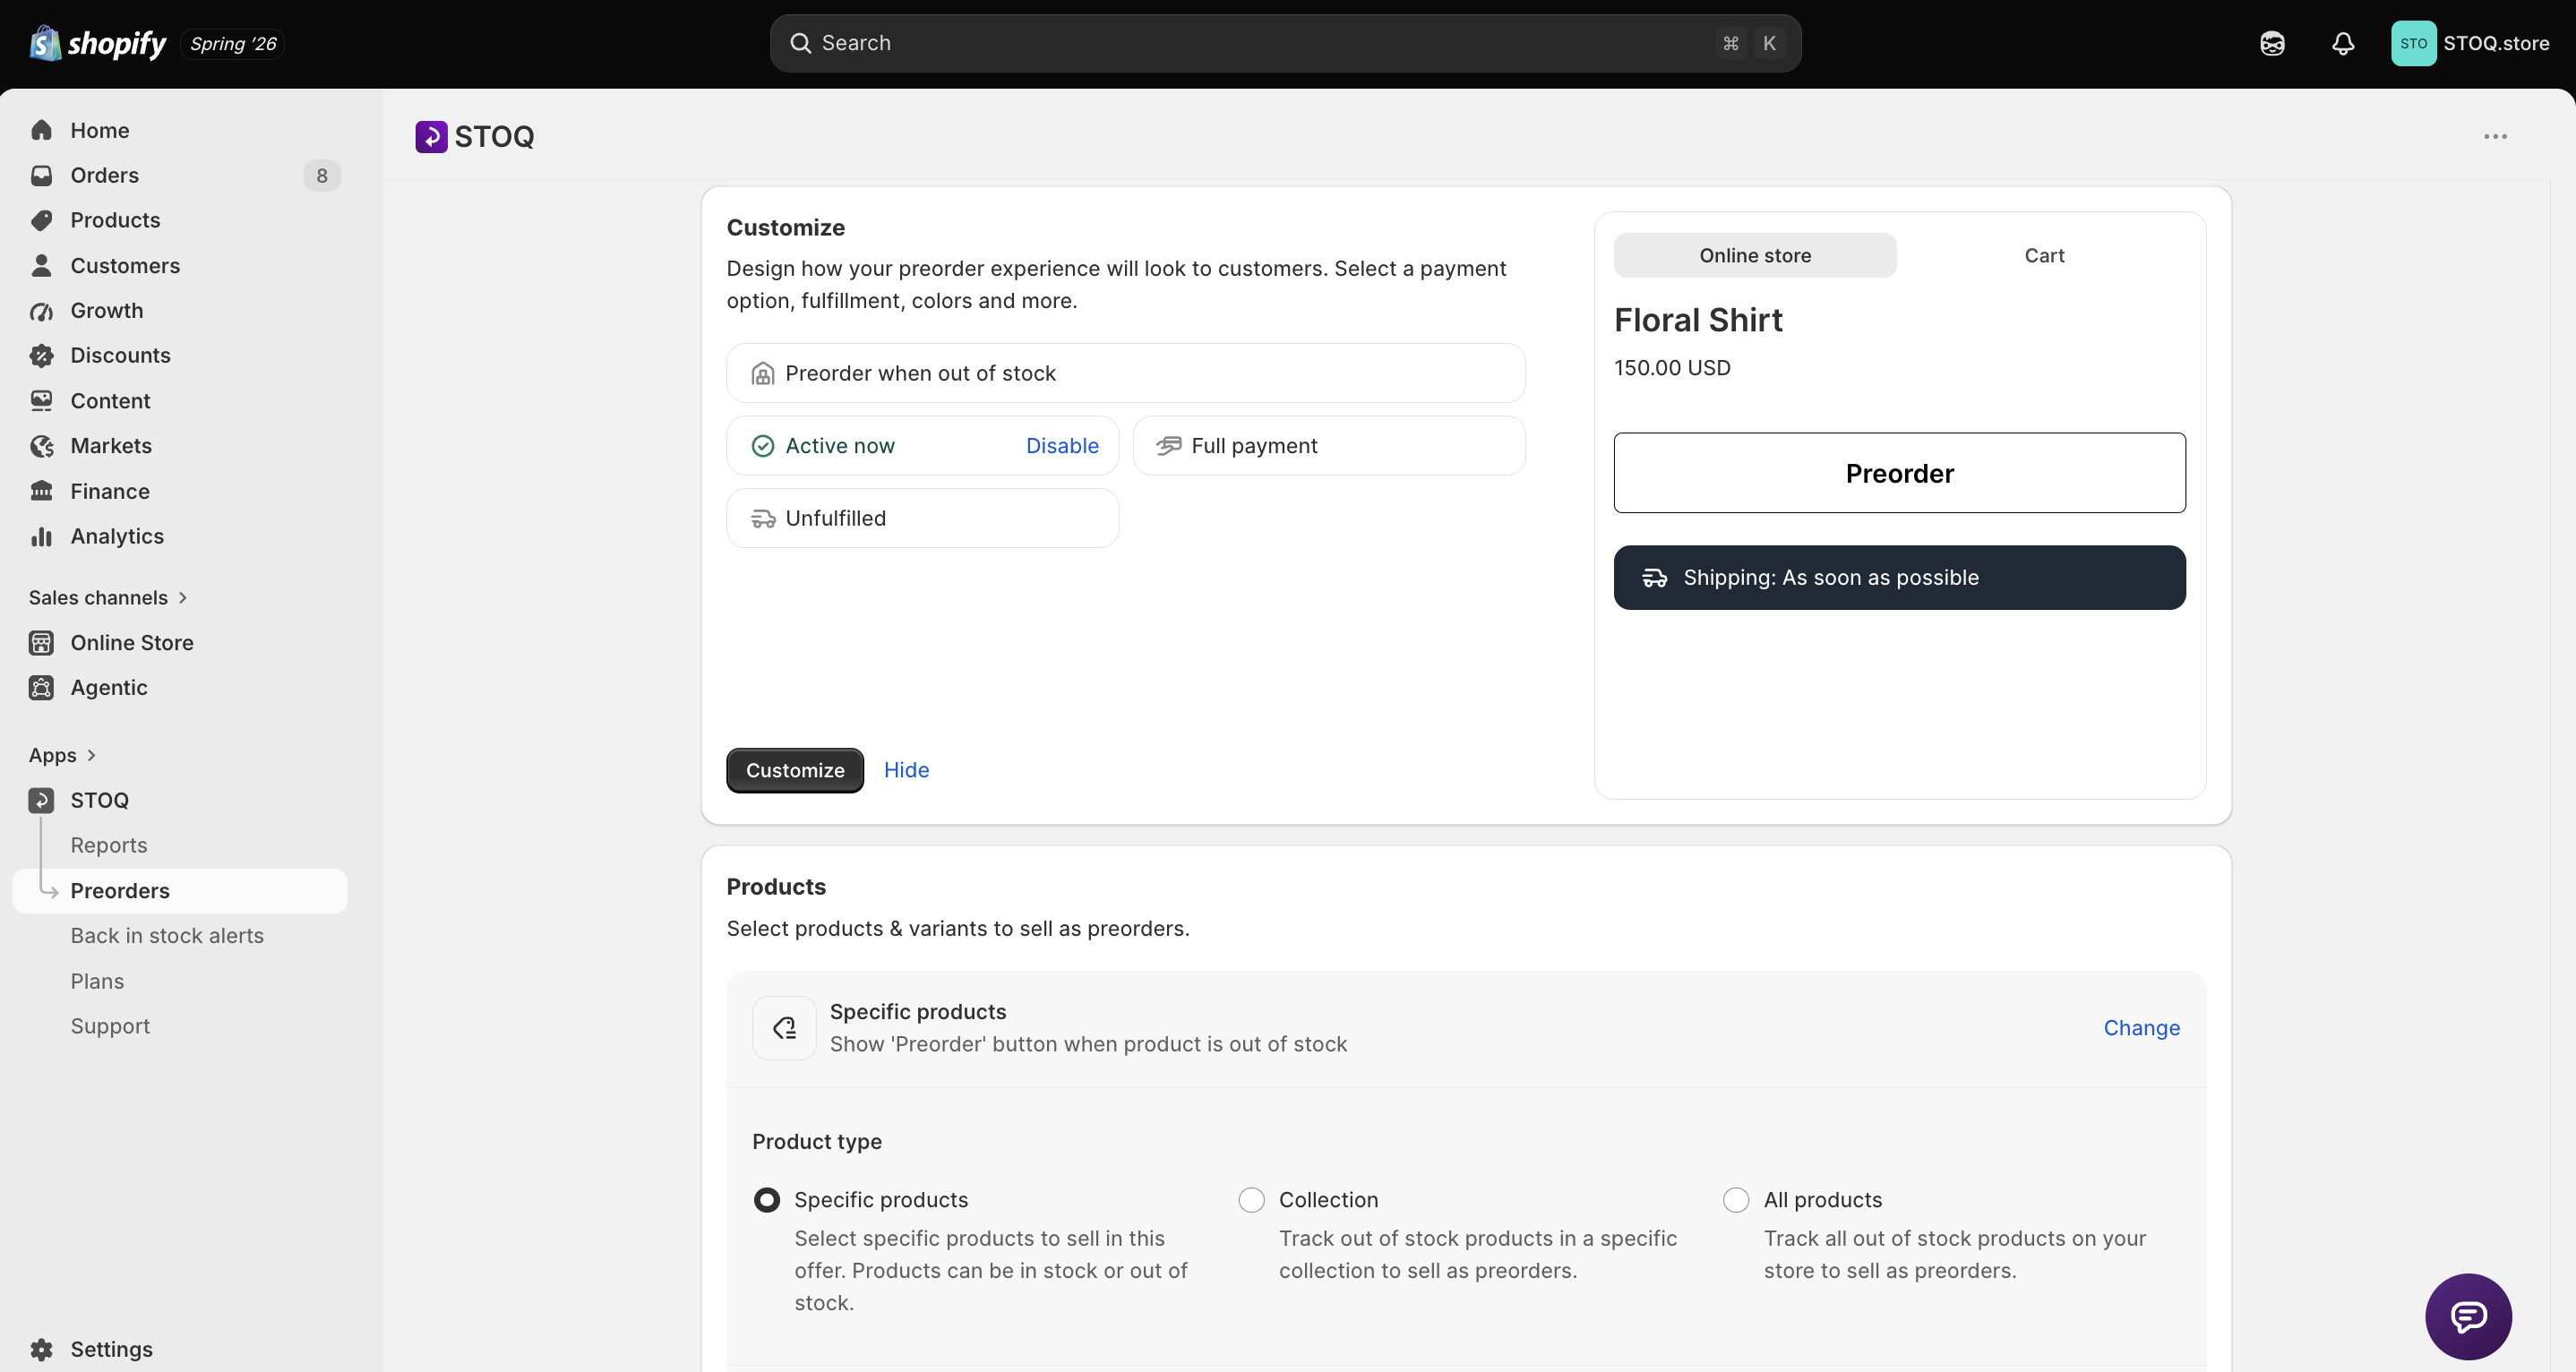Viewport: 2576px width, 1372px height.
Task: Click the Home house icon
Action: [41, 130]
